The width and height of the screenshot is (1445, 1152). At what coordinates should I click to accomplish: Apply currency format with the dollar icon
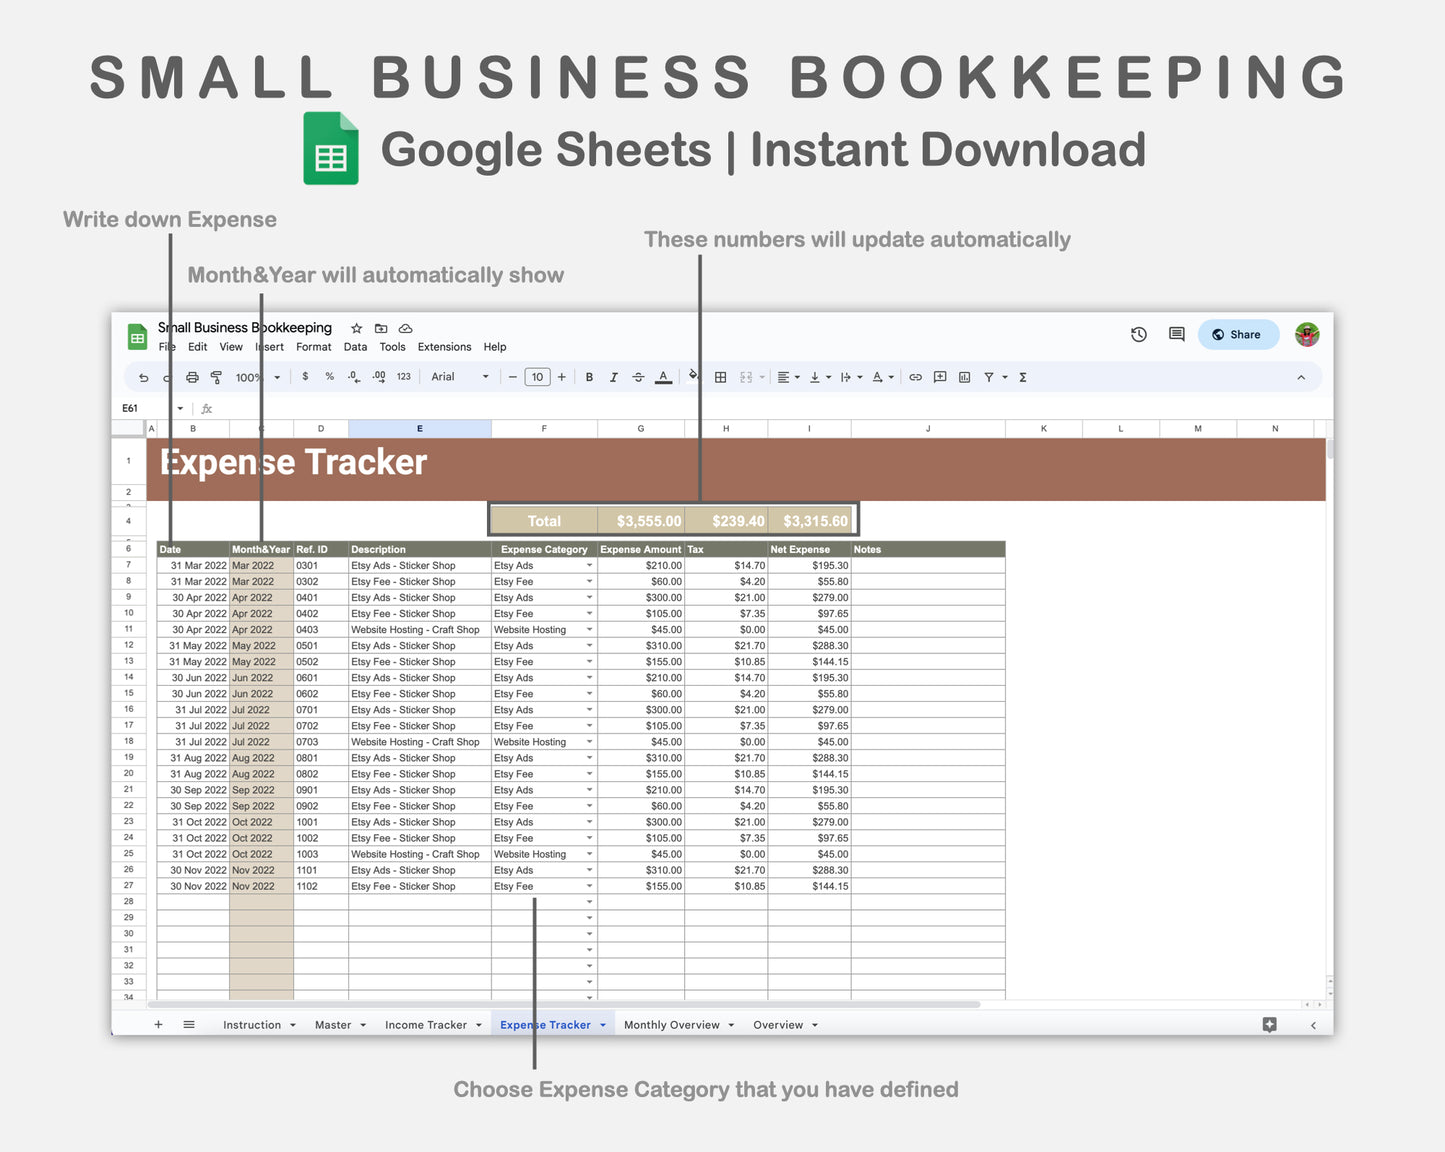(305, 377)
